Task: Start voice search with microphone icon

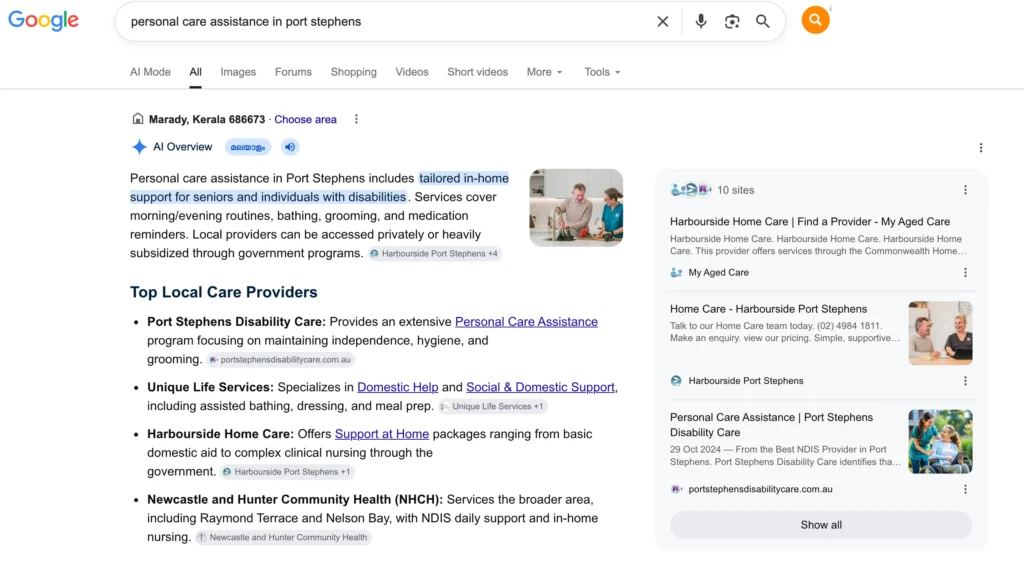Action: 700,22
